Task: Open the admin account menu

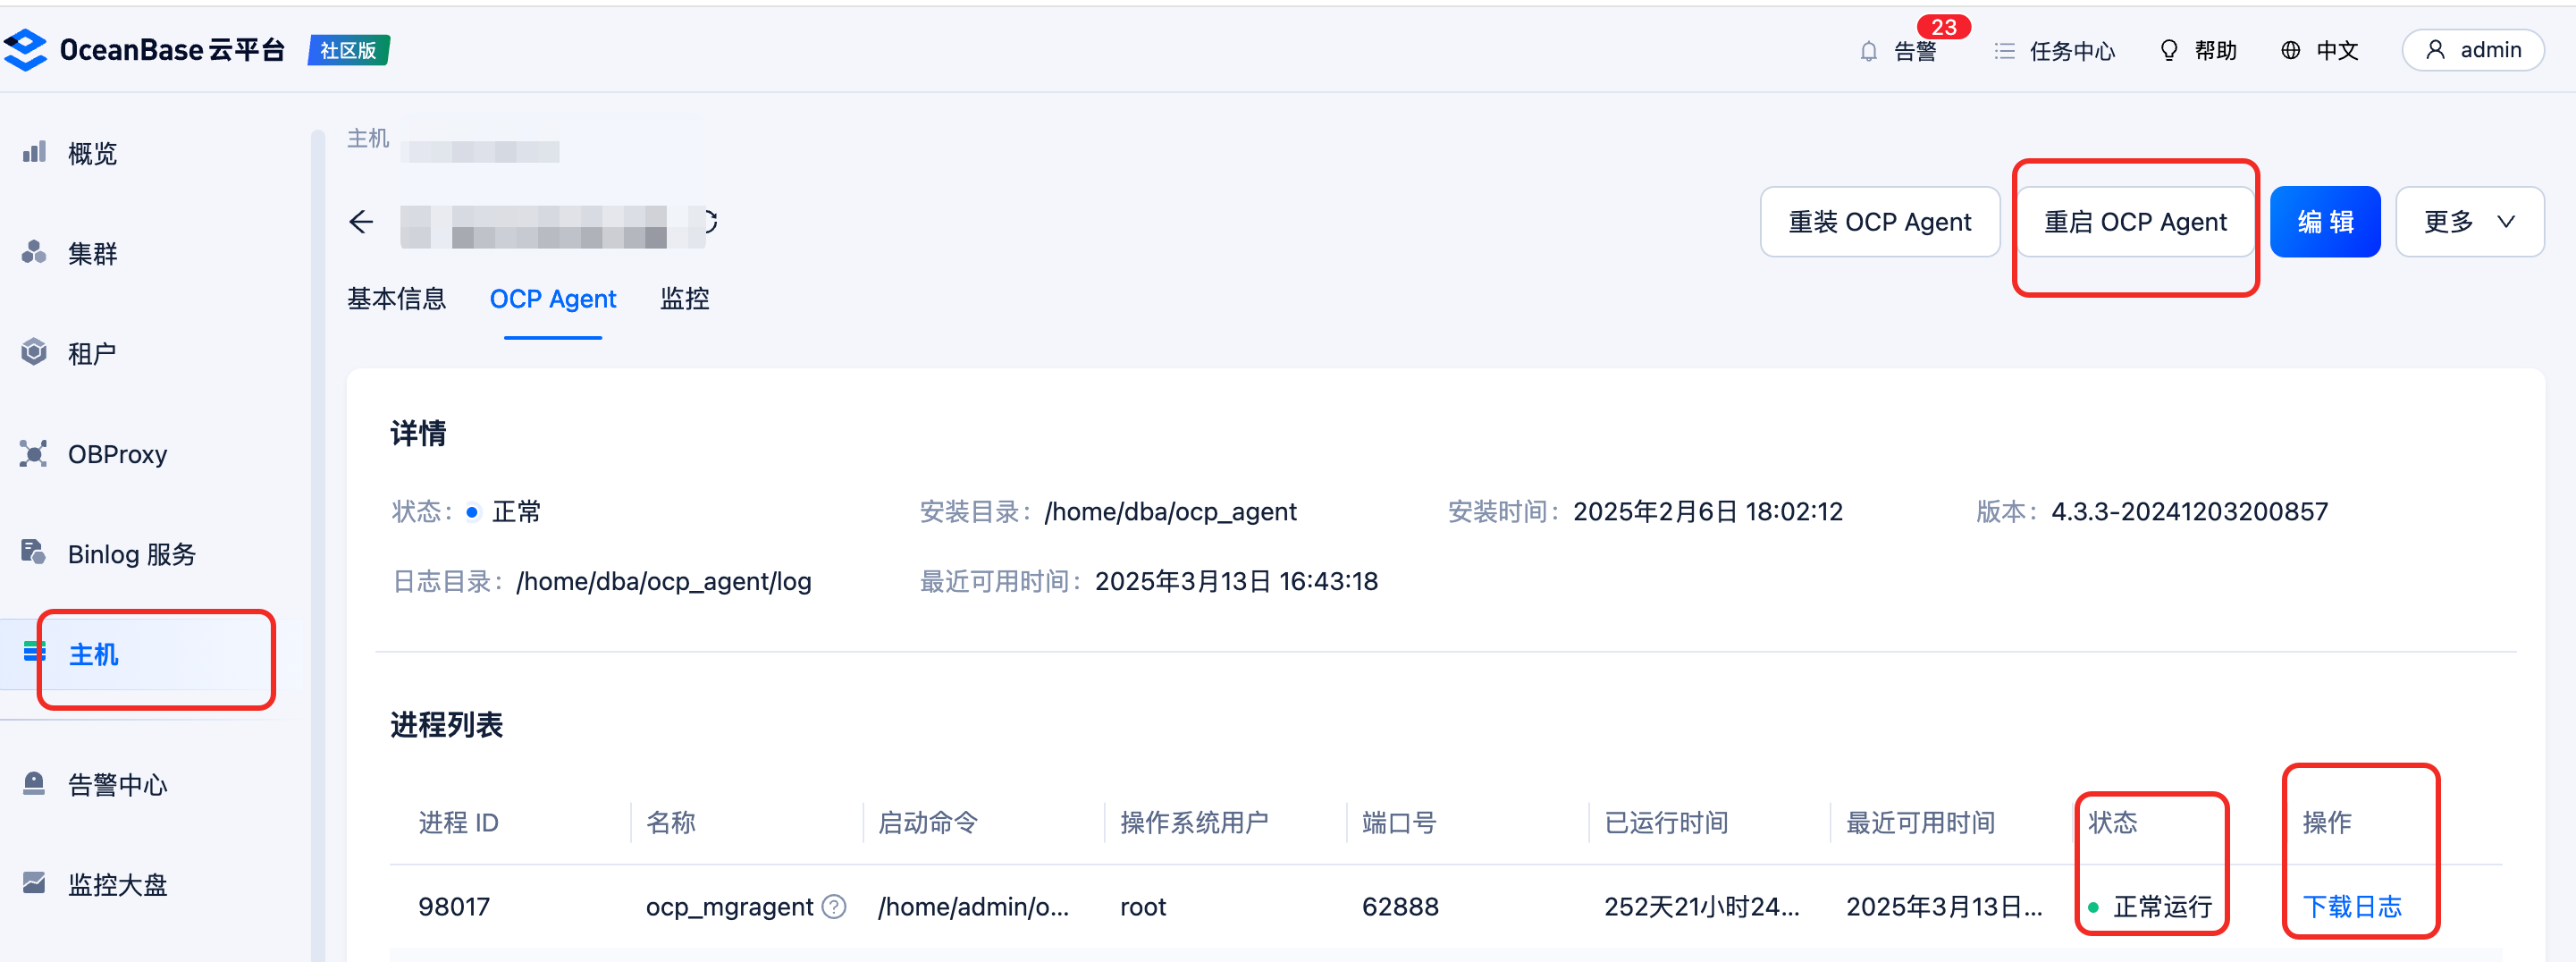Action: [2473, 50]
